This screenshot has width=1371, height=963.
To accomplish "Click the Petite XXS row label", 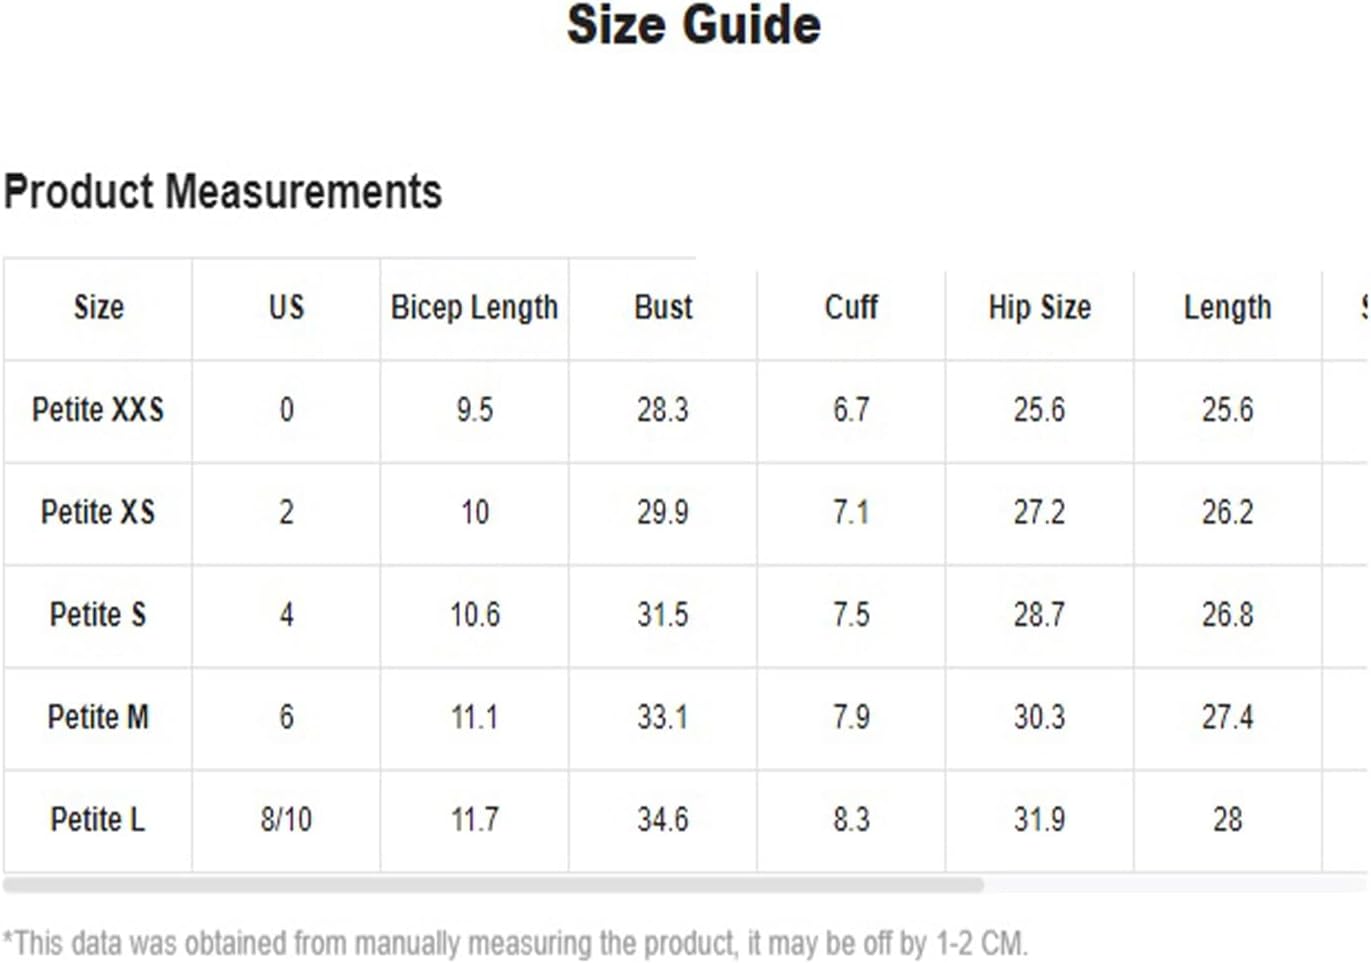I will pos(98,410).
